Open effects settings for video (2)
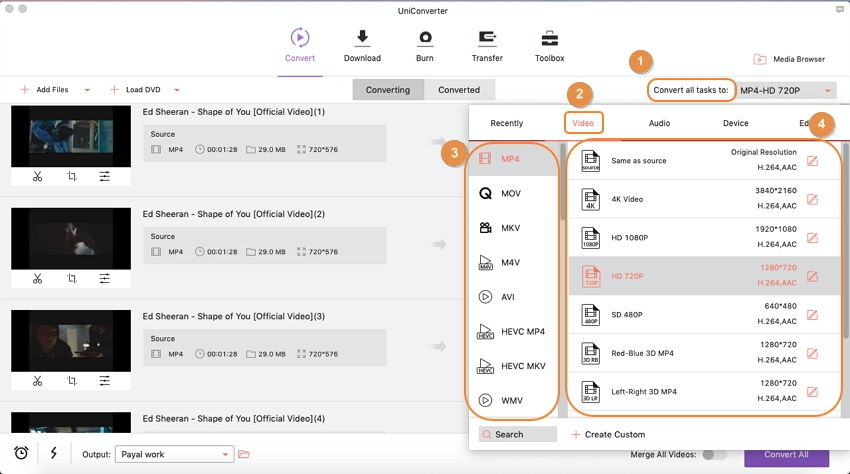Screen dimensions: 850x474 pos(105,279)
